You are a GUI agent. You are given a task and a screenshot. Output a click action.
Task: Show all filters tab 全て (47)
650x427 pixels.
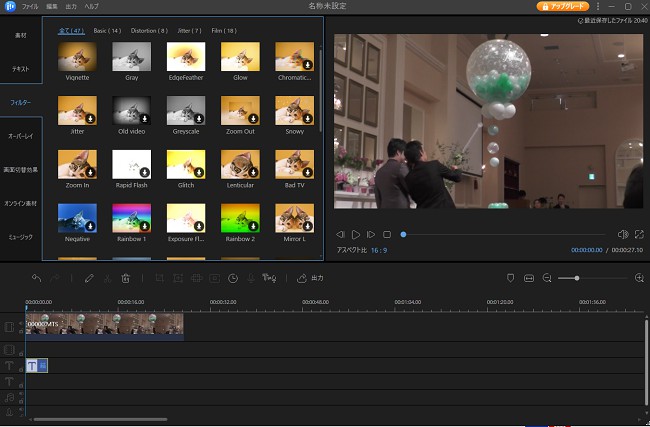[71, 31]
